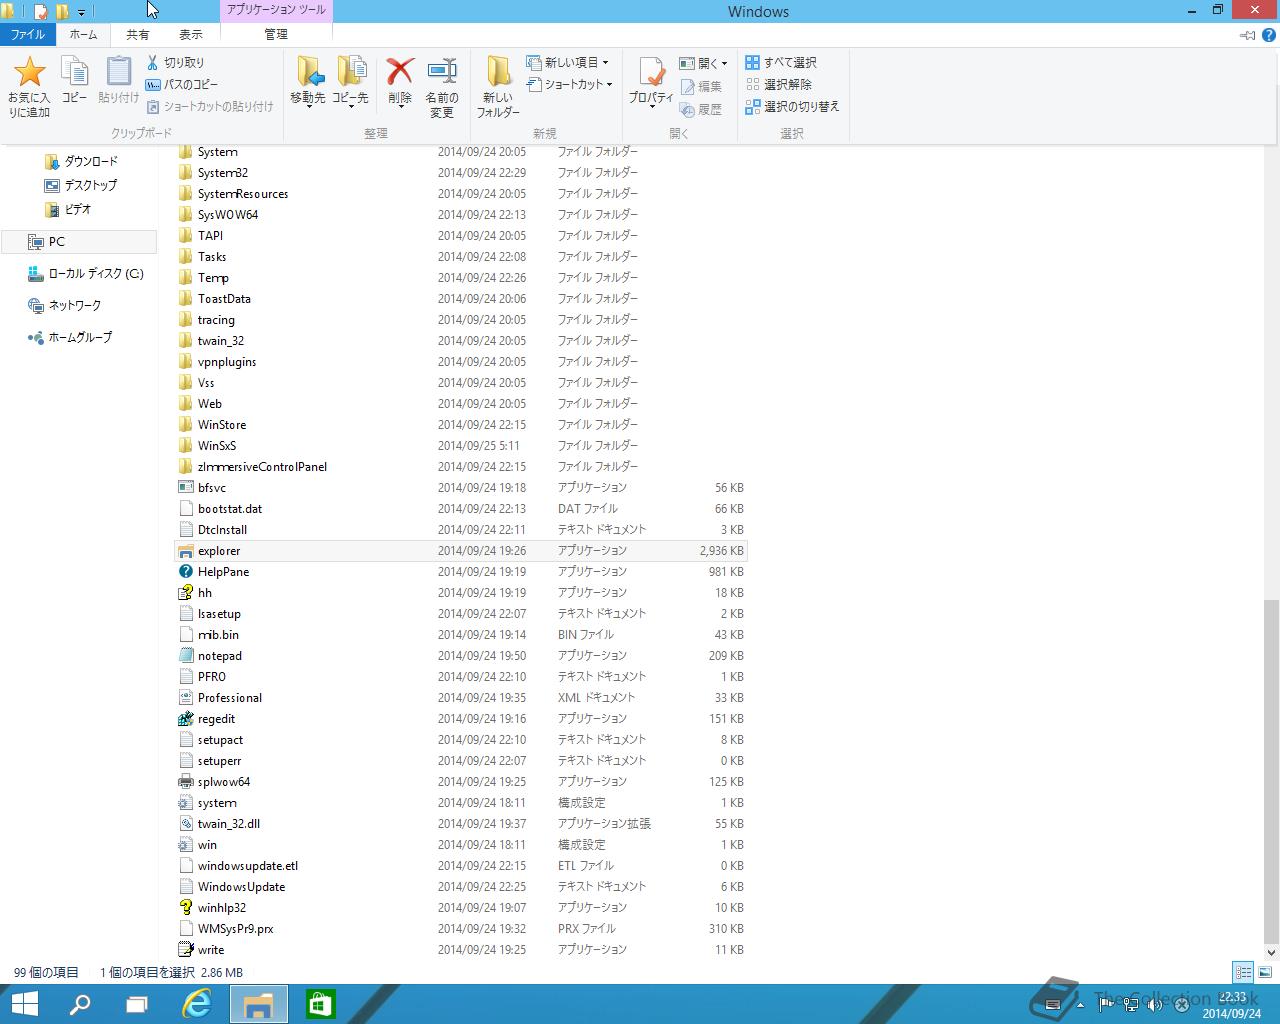This screenshot has width=1280, height=1024.
Task: Select the bfsvc application icon
Action: (x=185, y=487)
